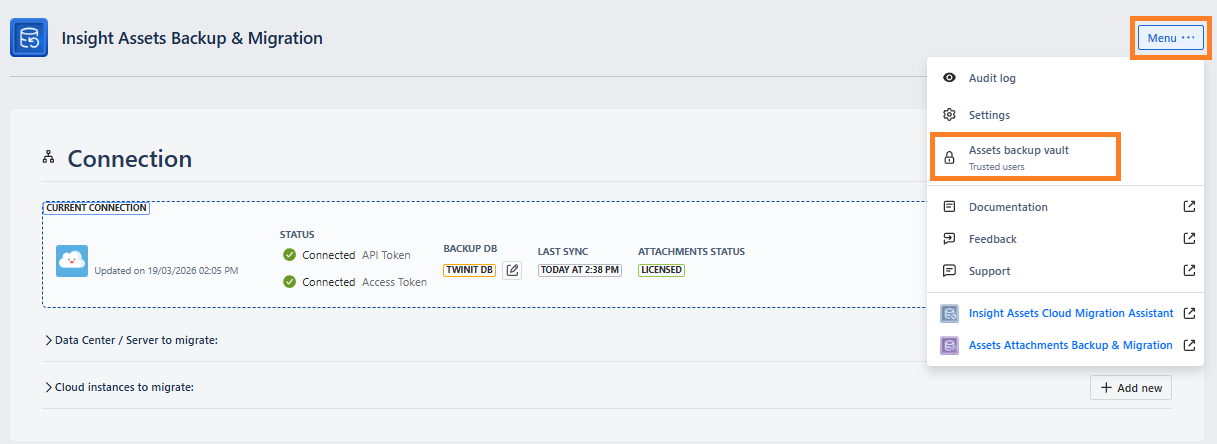
Task: Click the lock icon beside Assets backup vault
Action: tap(949, 157)
